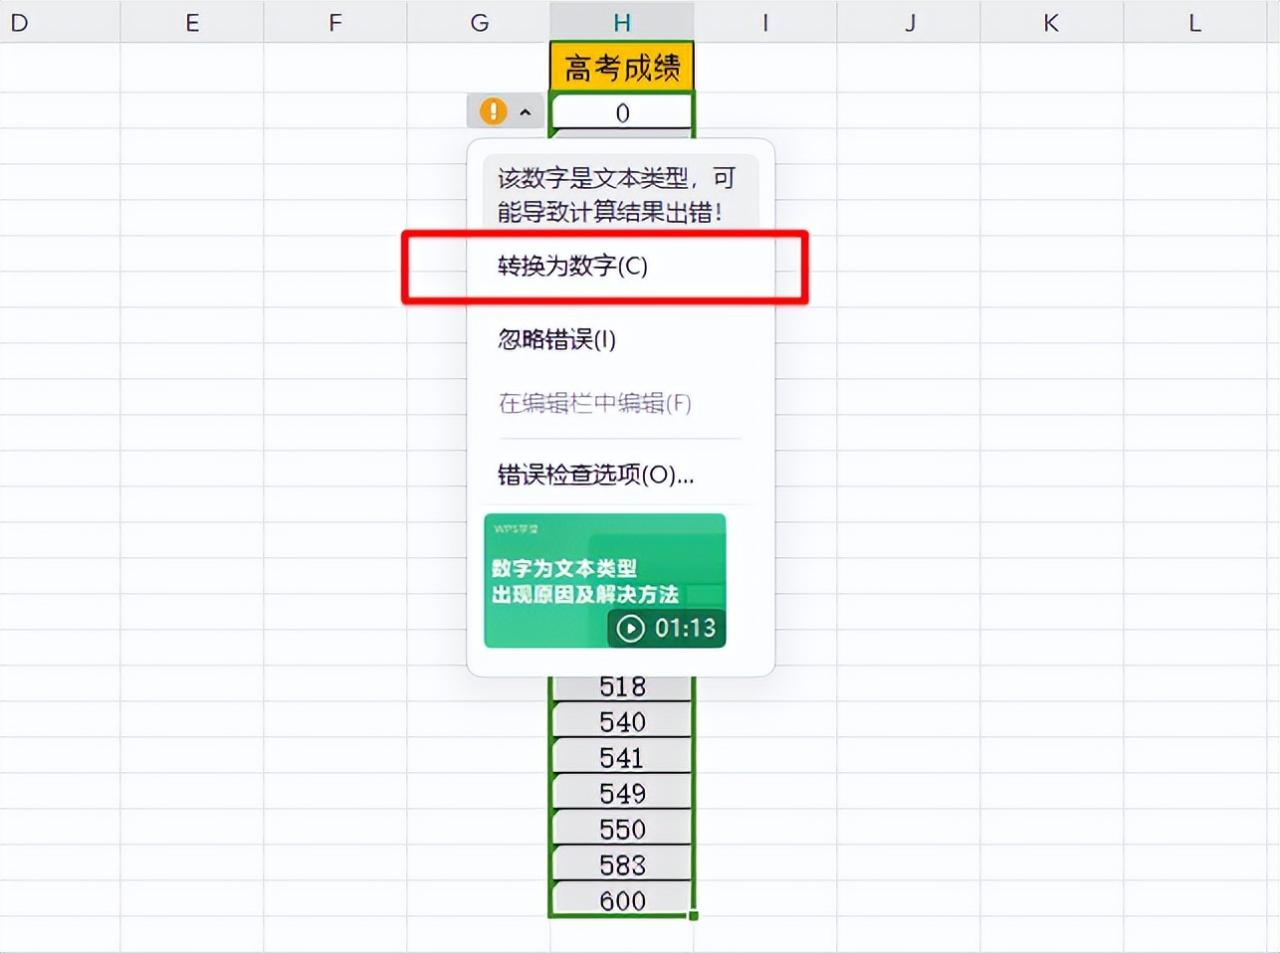
Task: Click the text-type number warning message
Action: pyautogui.click(x=620, y=194)
